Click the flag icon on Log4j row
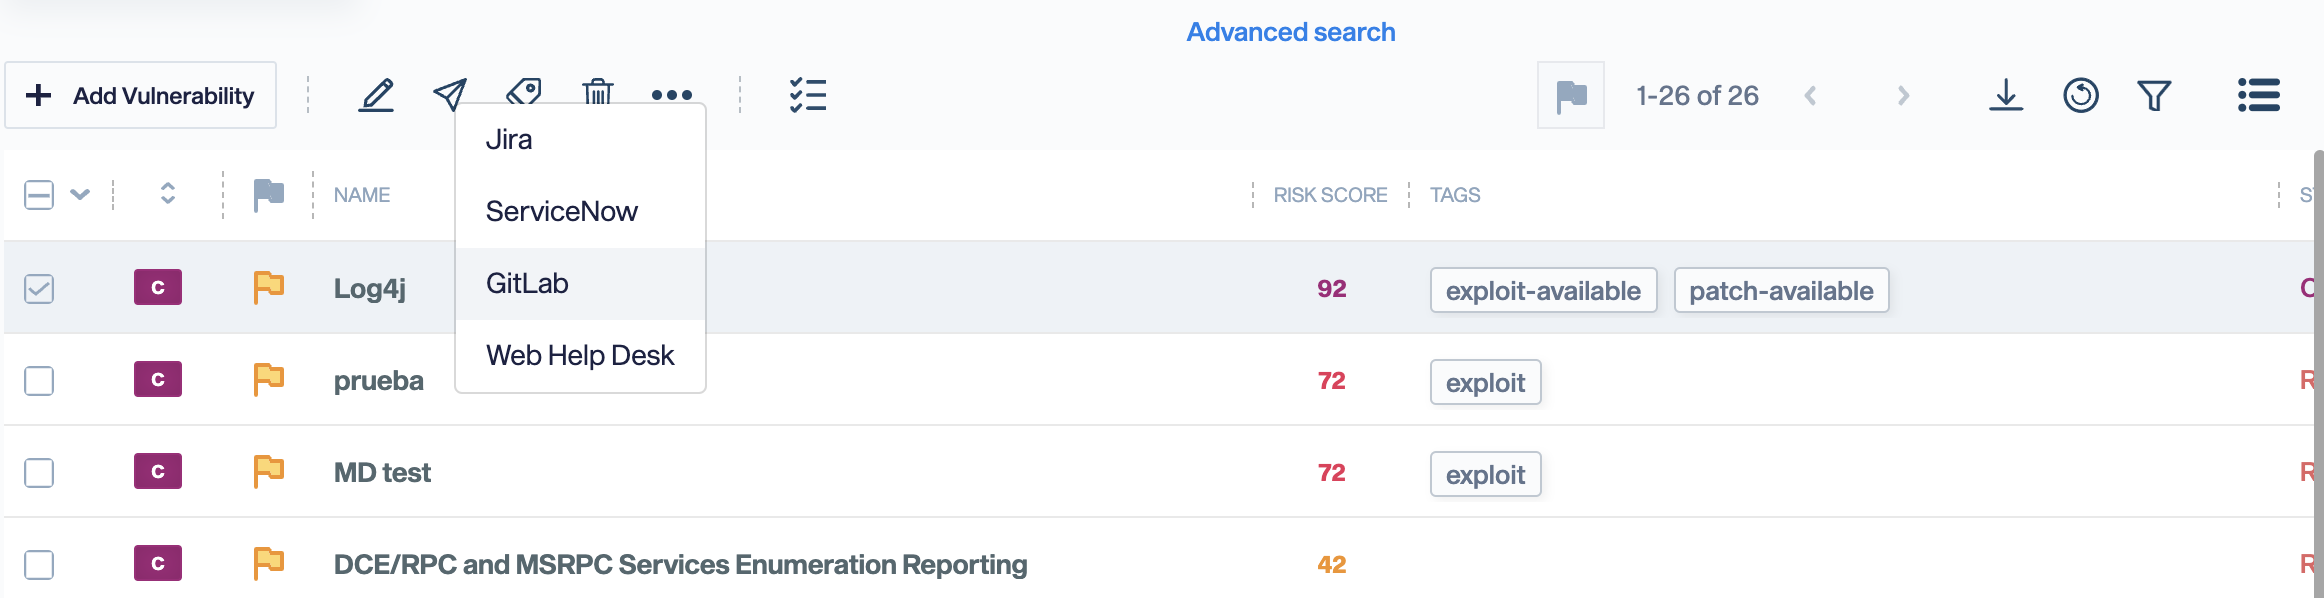 click(x=268, y=288)
